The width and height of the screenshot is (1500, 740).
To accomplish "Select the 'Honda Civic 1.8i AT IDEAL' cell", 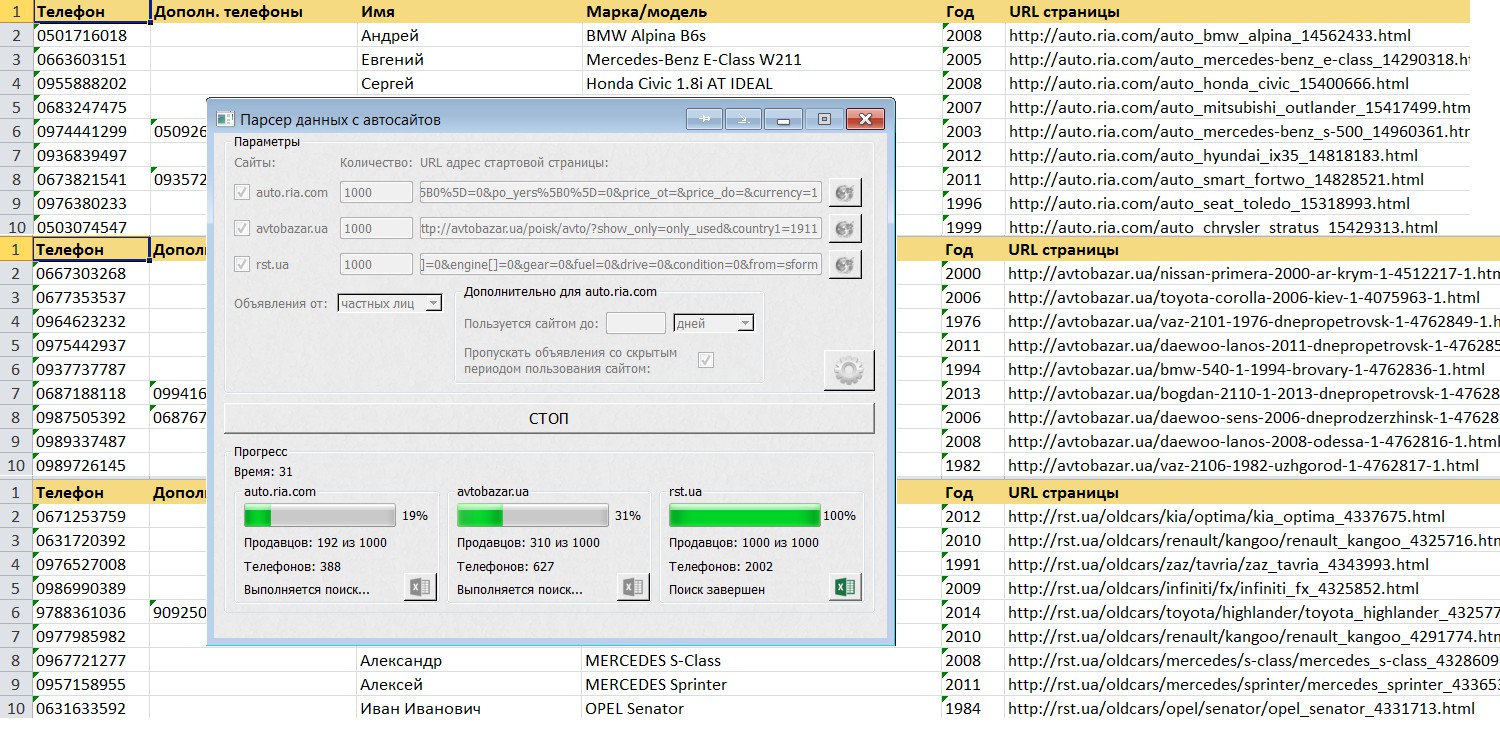I will [x=761, y=83].
